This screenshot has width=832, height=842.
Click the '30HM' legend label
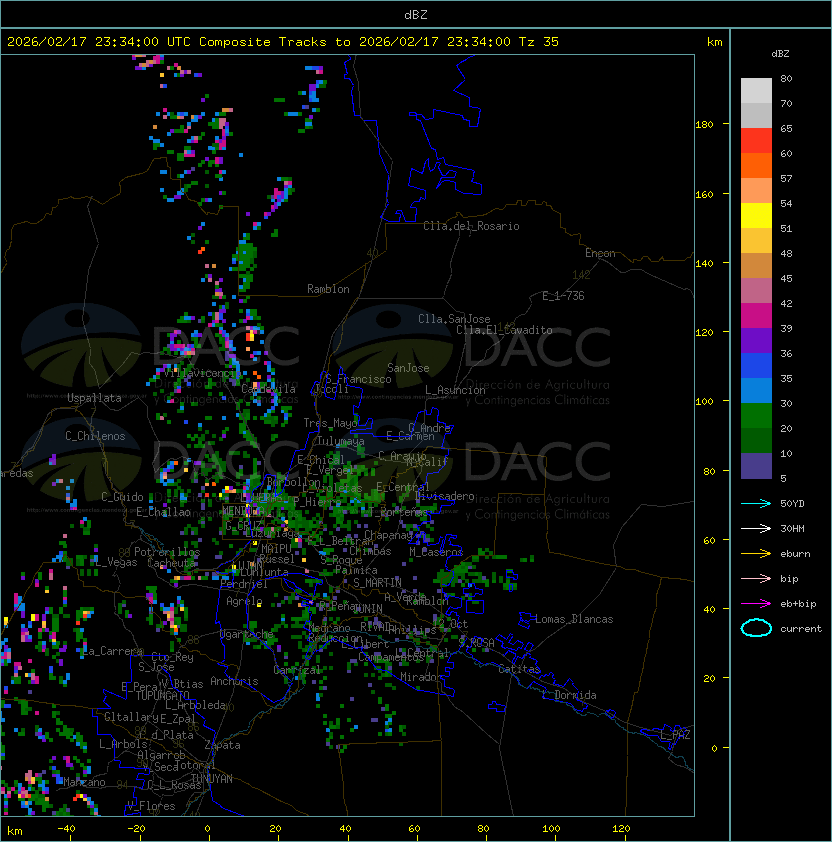792,528
